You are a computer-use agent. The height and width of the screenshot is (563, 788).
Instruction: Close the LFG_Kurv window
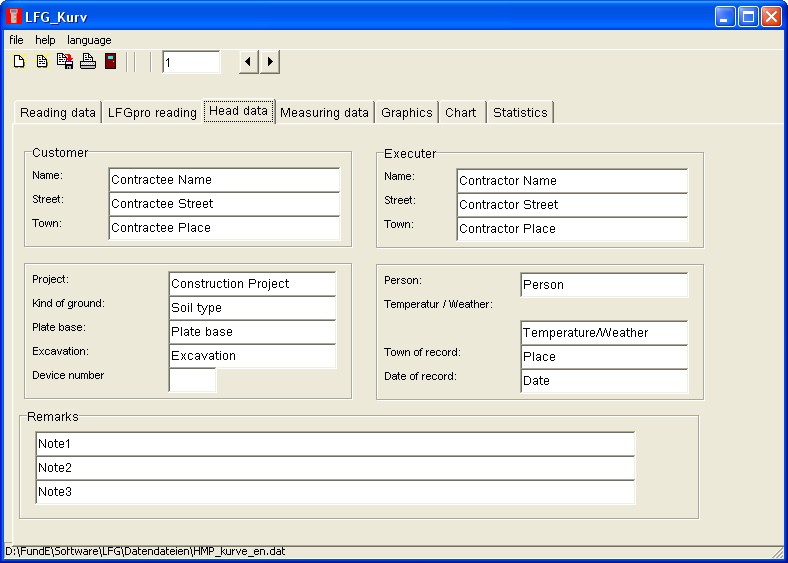pyautogui.click(x=771, y=17)
